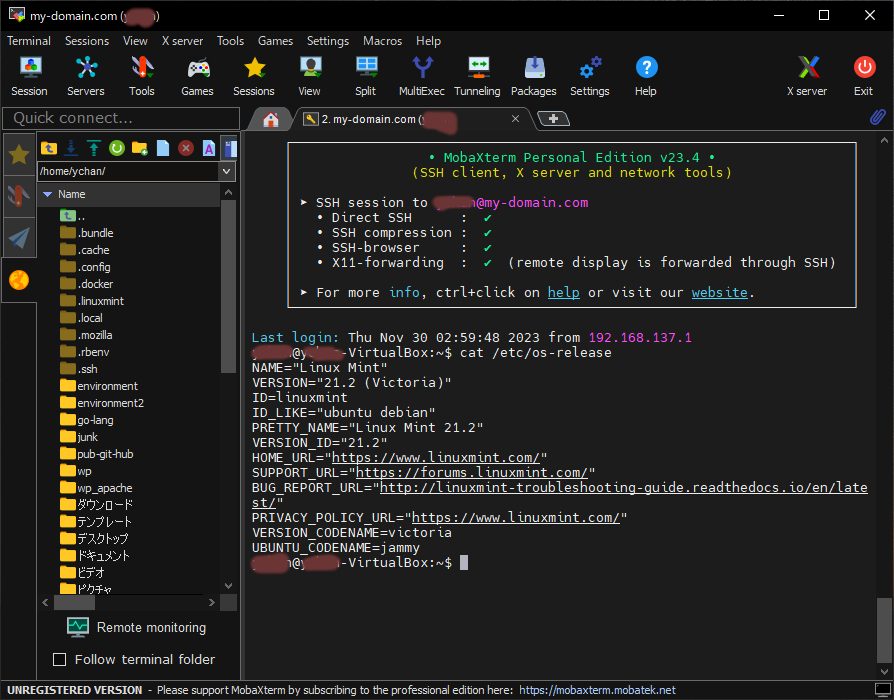This screenshot has height=700, width=894.
Task: Open the Sessions menu
Action: [87, 41]
